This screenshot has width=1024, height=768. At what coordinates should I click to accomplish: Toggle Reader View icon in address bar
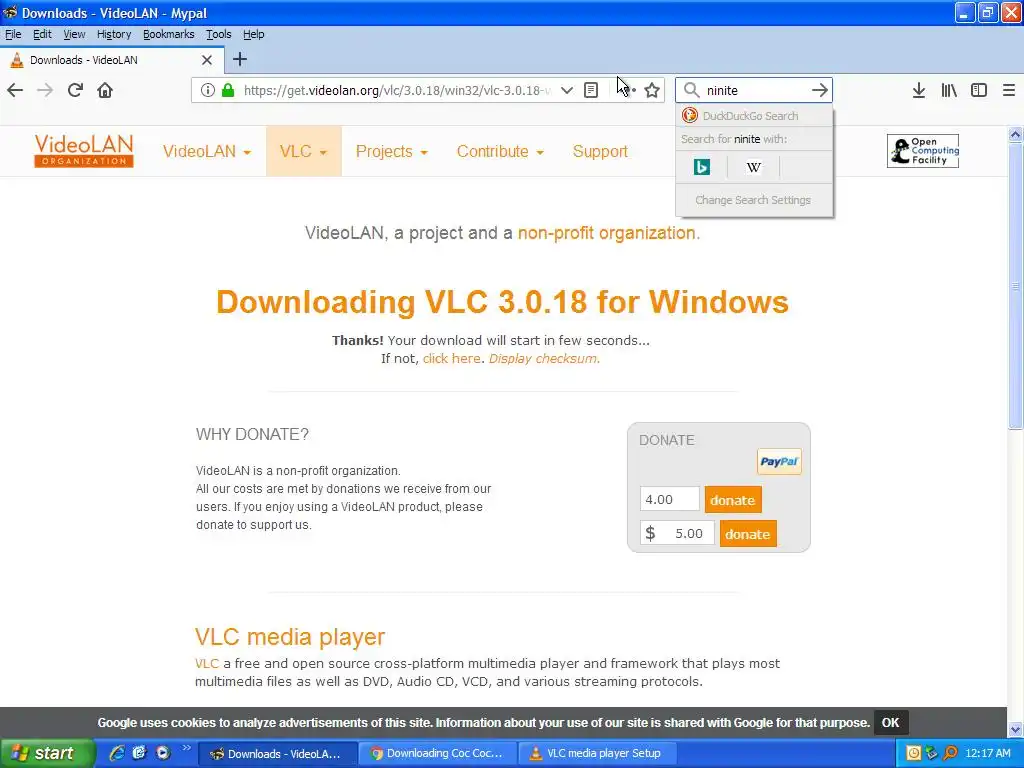point(591,90)
